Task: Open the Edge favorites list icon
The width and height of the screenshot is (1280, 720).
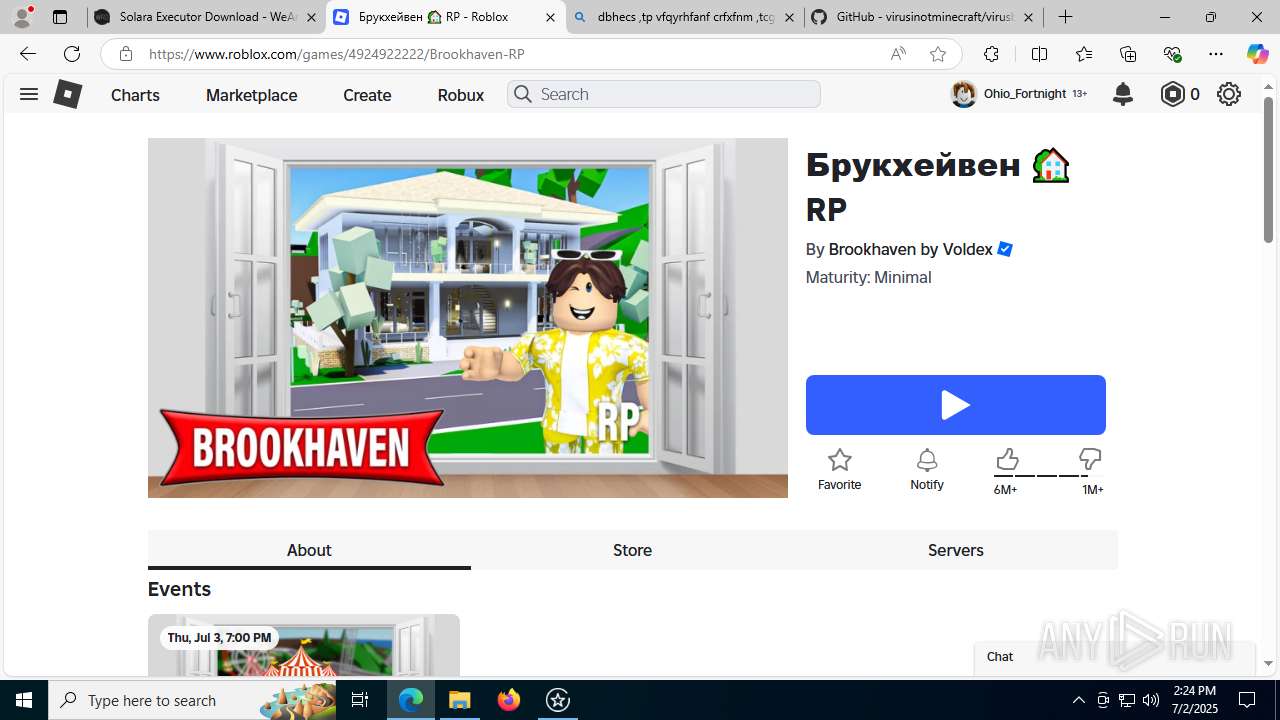Action: [x=1084, y=54]
